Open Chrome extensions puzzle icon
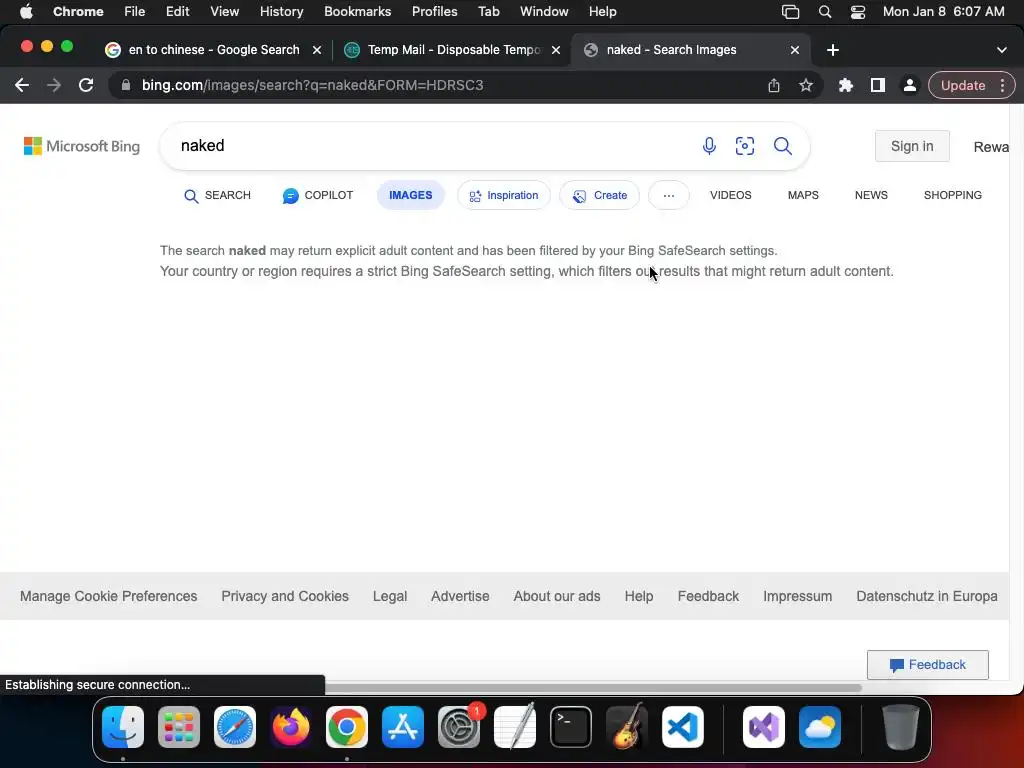The height and width of the screenshot is (768, 1024). (846, 85)
